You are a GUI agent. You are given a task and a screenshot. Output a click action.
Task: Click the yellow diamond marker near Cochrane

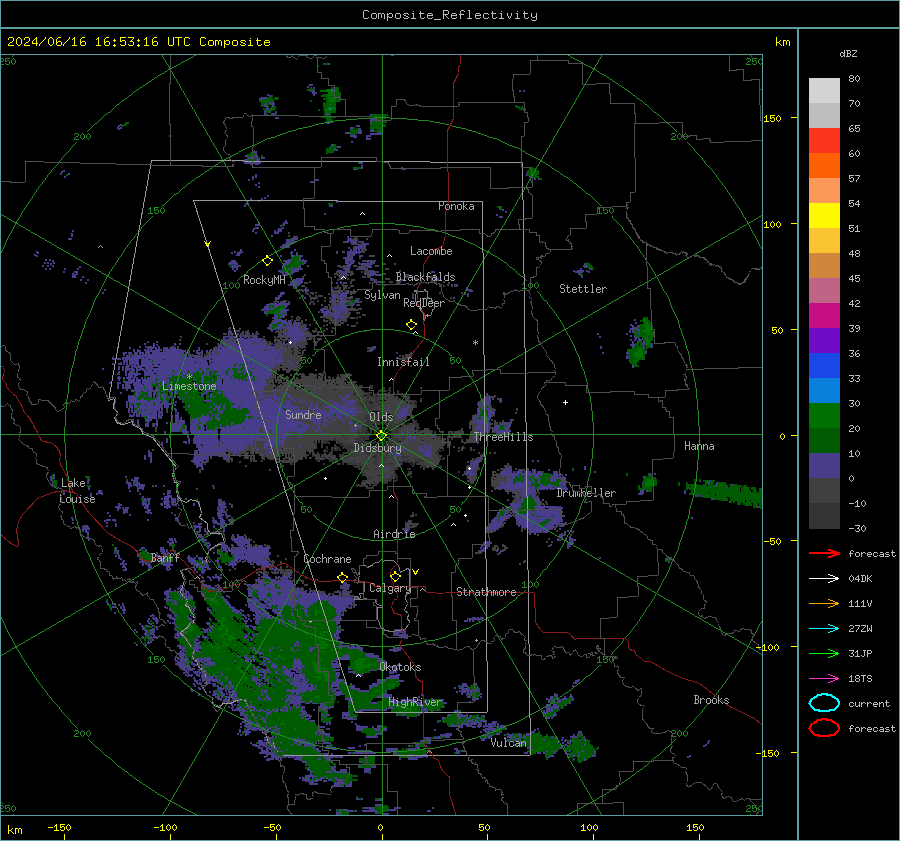[x=343, y=578]
